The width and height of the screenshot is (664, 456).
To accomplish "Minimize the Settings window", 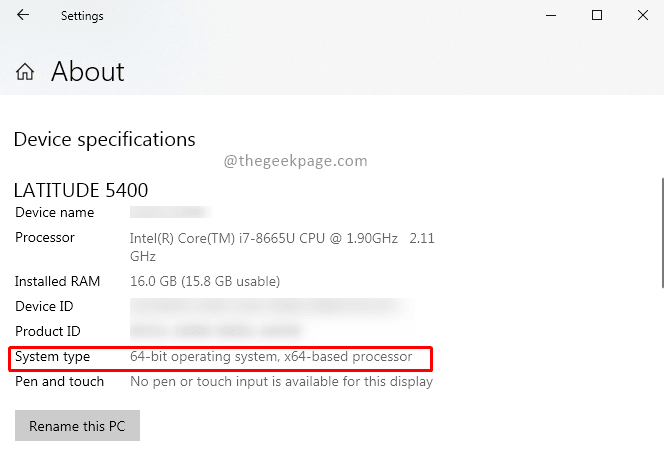I will [x=550, y=16].
